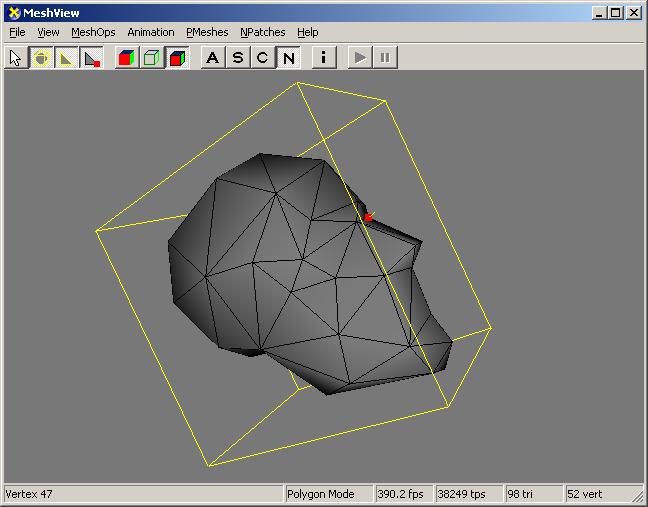Open the MeshOps menu
This screenshot has height=507, width=648.
coord(93,32)
